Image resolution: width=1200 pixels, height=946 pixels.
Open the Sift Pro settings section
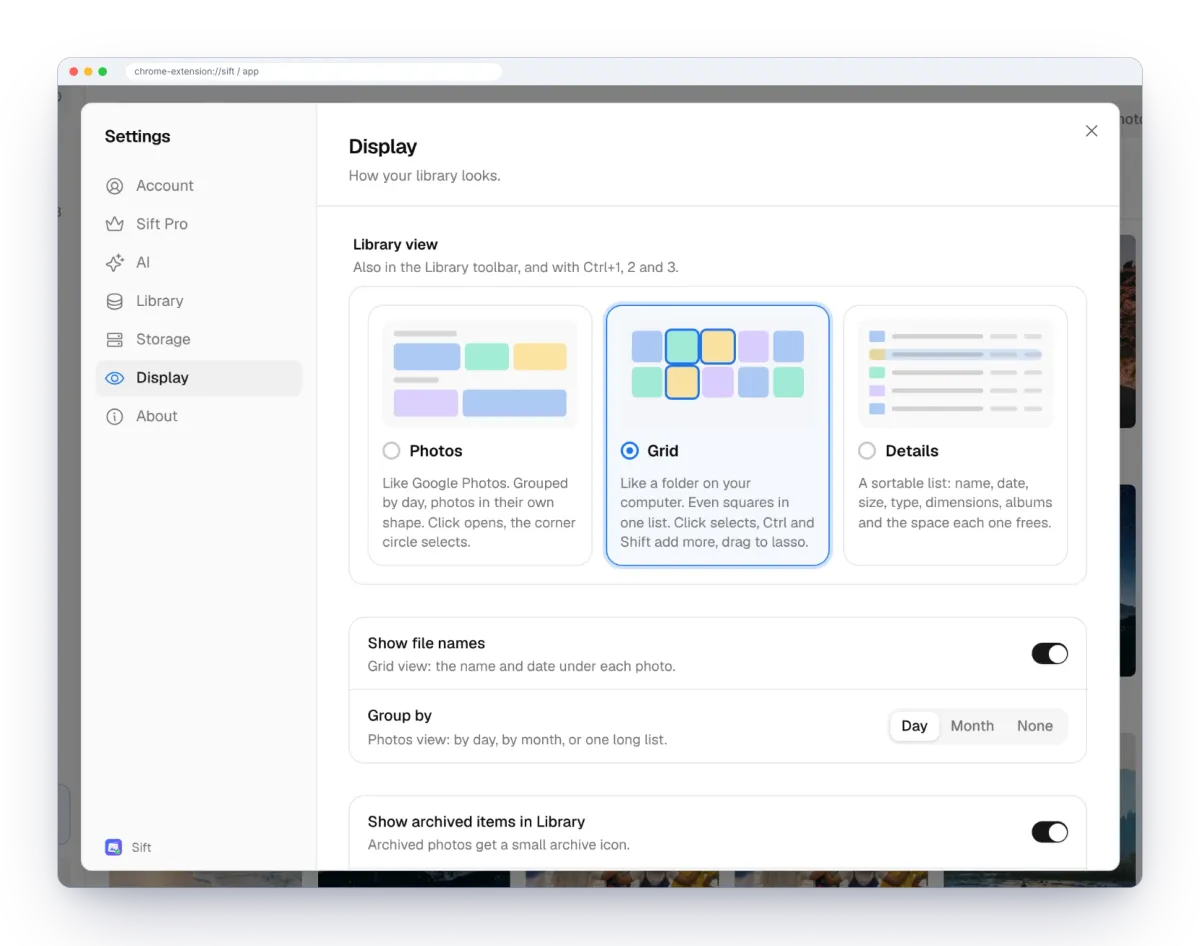[x=199, y=224]
